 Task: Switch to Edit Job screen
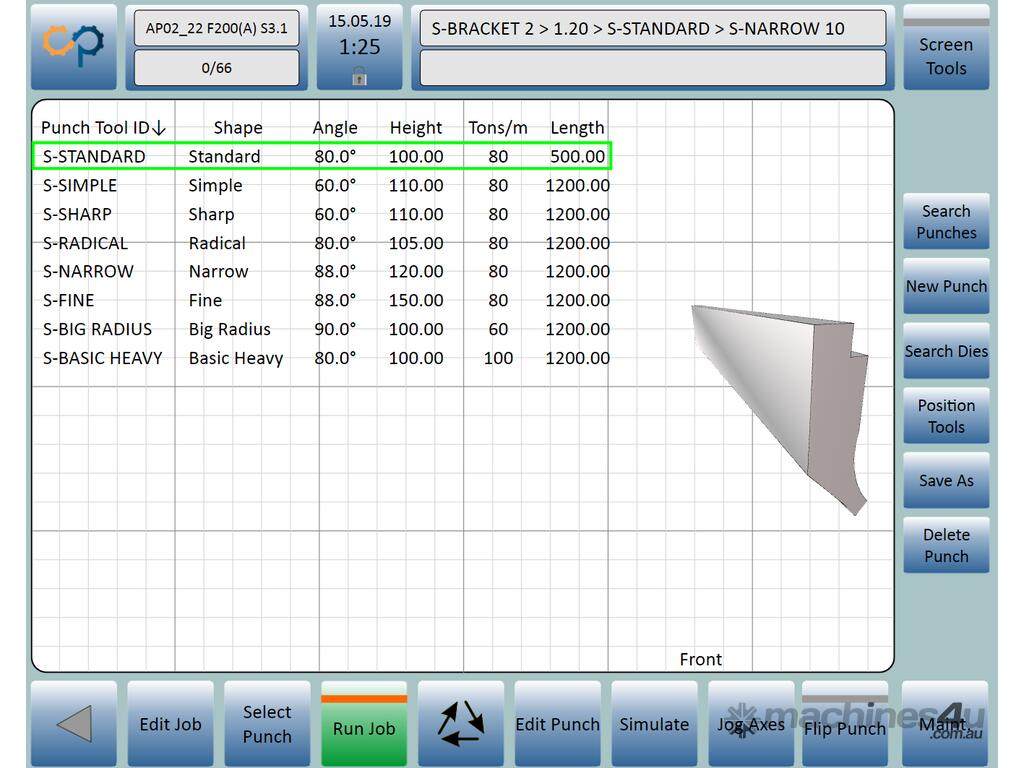point(170,725)
